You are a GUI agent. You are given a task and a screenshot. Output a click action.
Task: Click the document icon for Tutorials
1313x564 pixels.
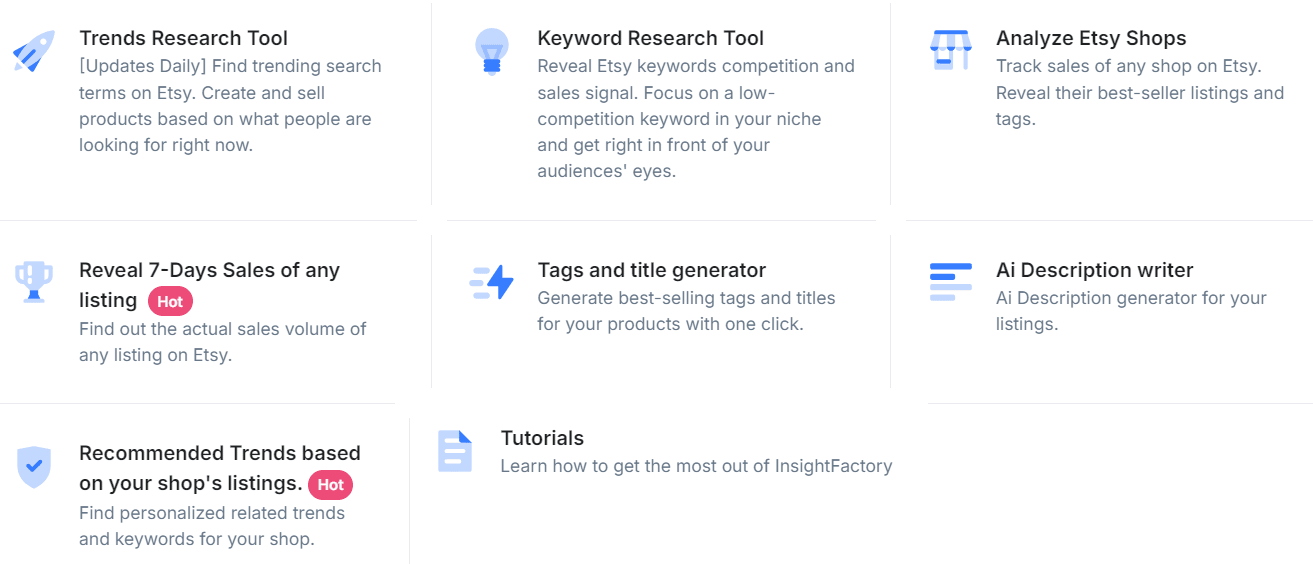[x=454, y=451]
